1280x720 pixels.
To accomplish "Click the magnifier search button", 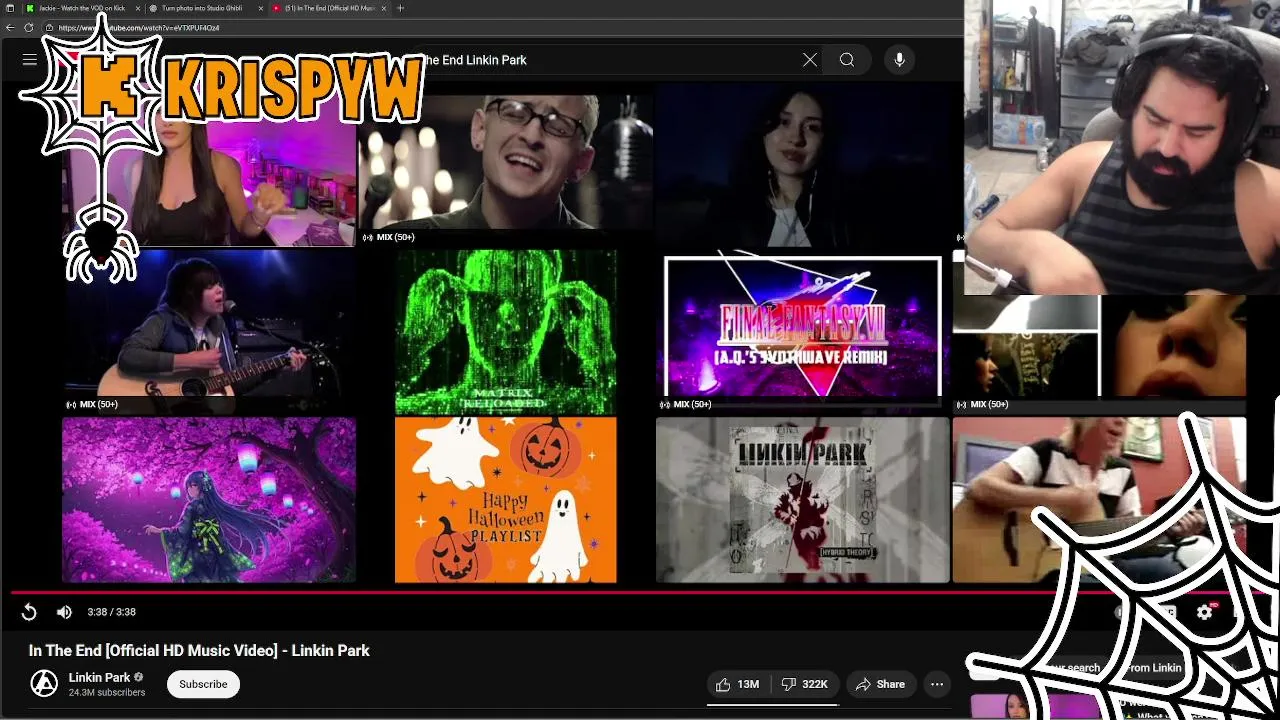I will click(x=847, y=60).
